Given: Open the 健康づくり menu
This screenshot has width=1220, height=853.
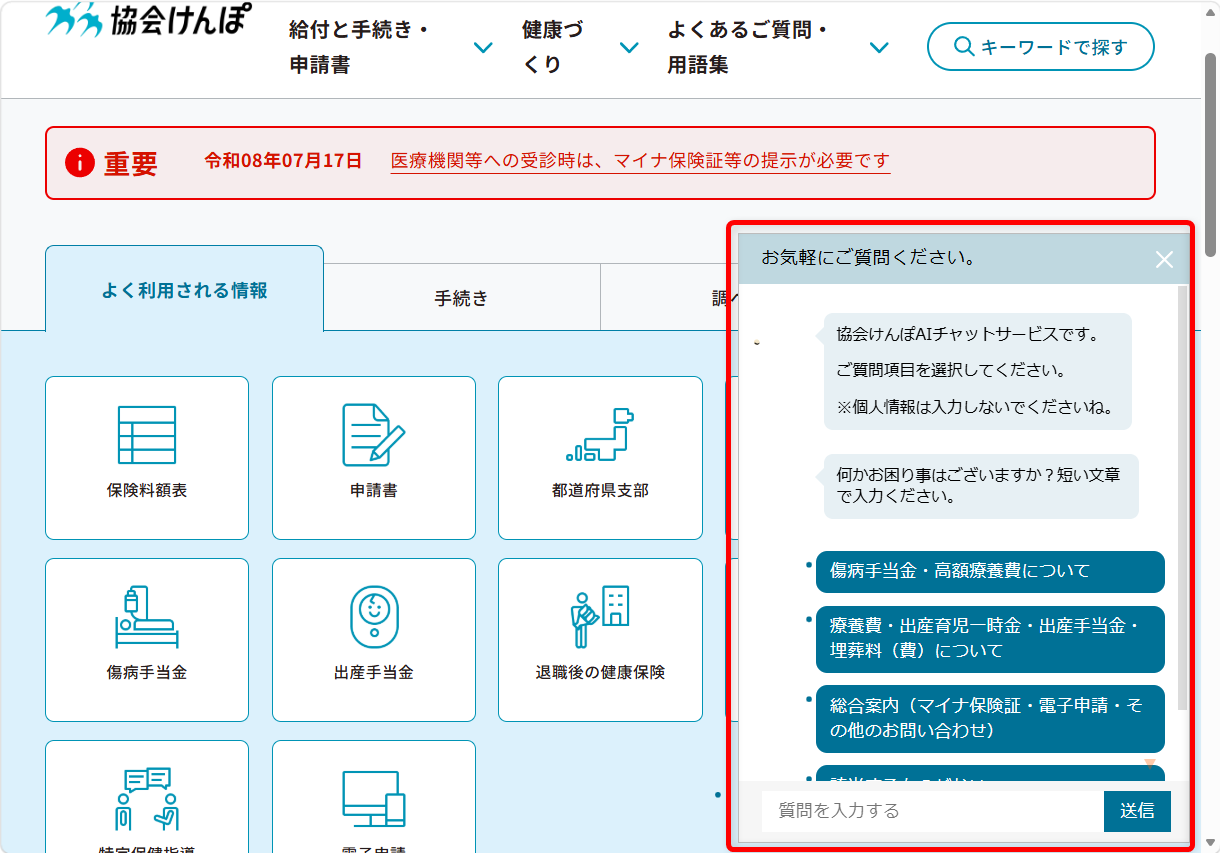Looking at the screenshot, I should pyautogui.click(x=580, y=47).
